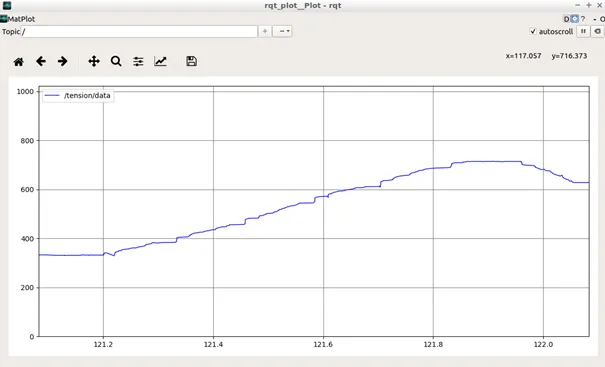Add the topic with the plus button

click(x=265, y=31)
